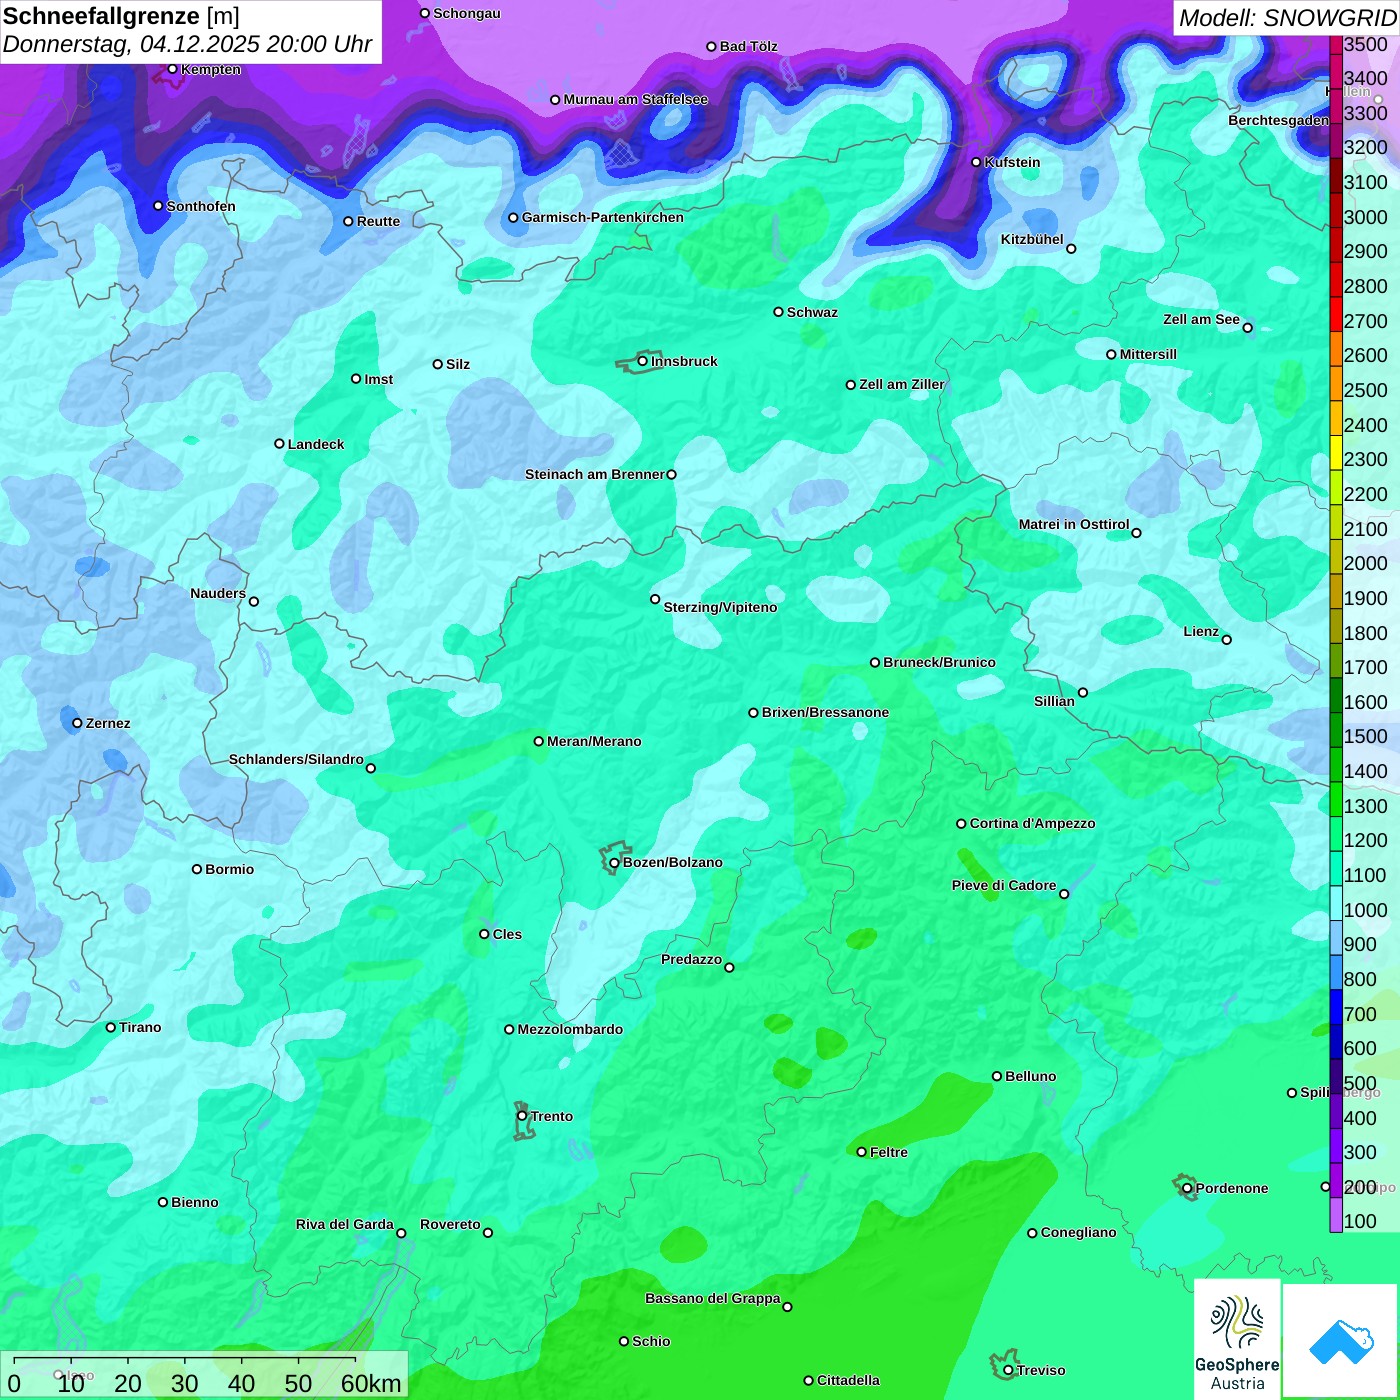Click the Trento city marker
The image size is (1400, 1400).
522,1116
